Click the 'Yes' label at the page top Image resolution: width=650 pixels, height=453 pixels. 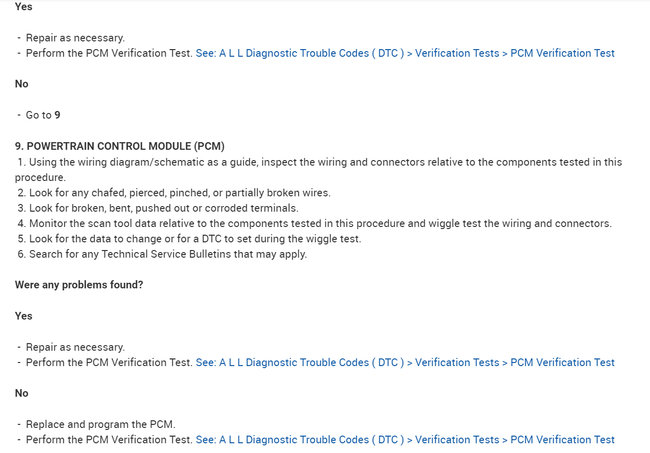click(24, 6)
